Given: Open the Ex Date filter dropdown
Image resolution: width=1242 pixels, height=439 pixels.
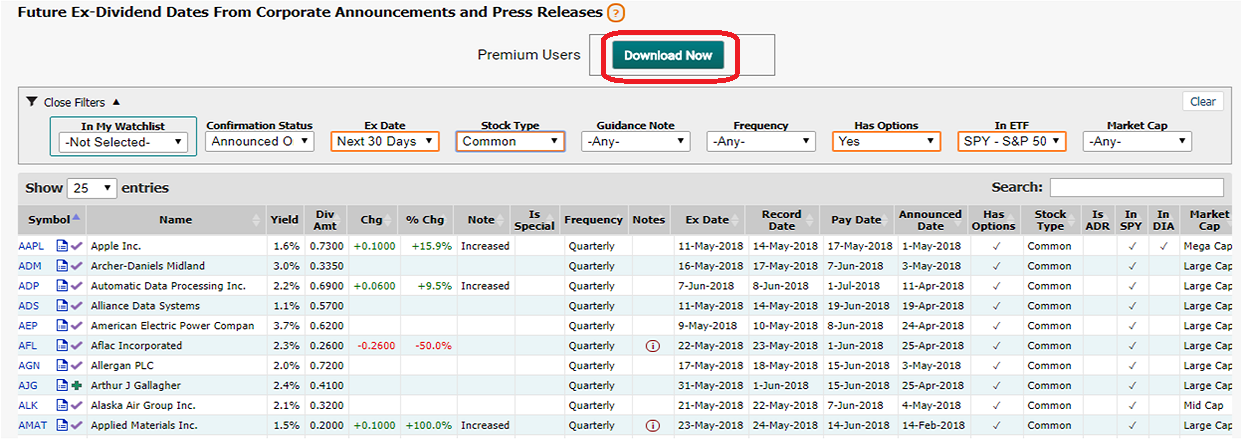Looking at the screenshot, I should coord(385,142).
